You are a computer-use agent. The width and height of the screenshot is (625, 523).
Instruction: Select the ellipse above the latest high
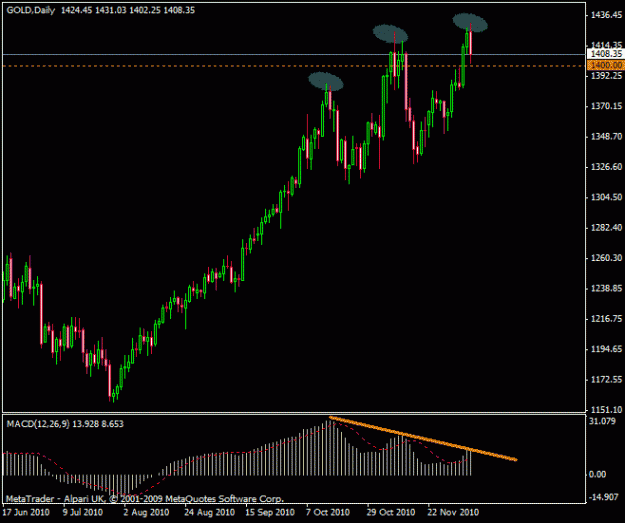tap(470, 23)
